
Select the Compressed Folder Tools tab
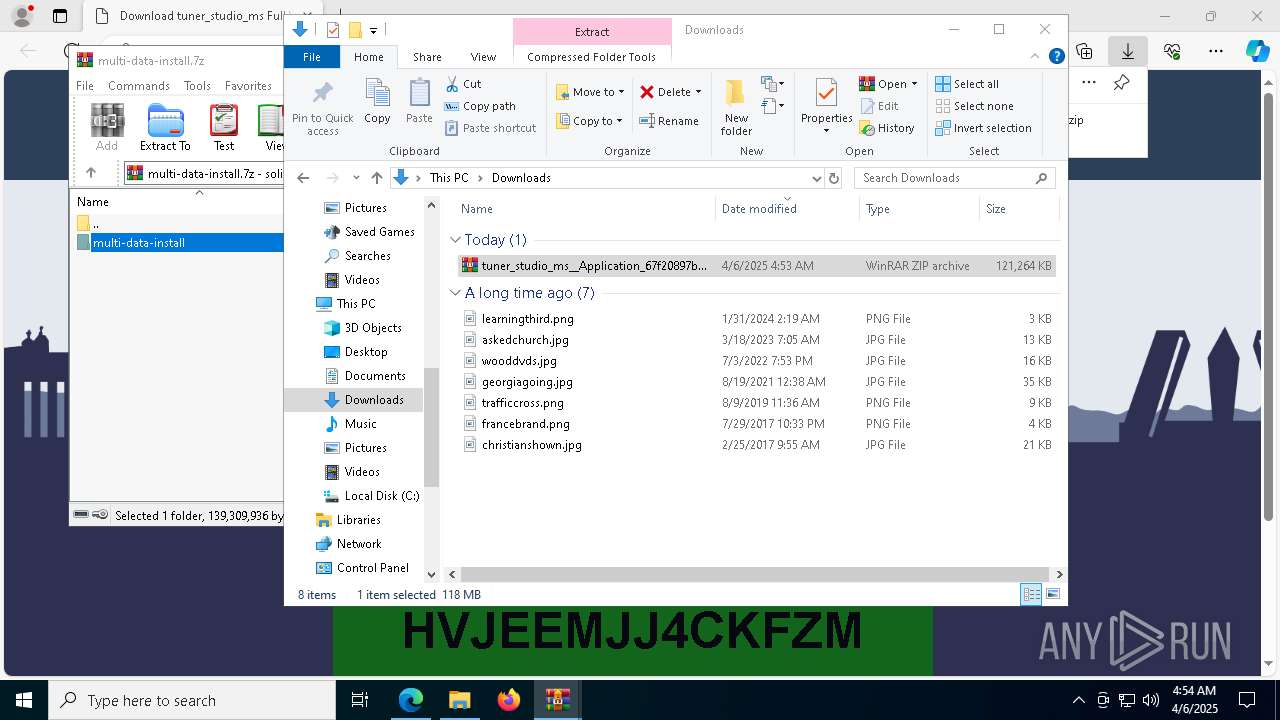click(x=591, y=57)
